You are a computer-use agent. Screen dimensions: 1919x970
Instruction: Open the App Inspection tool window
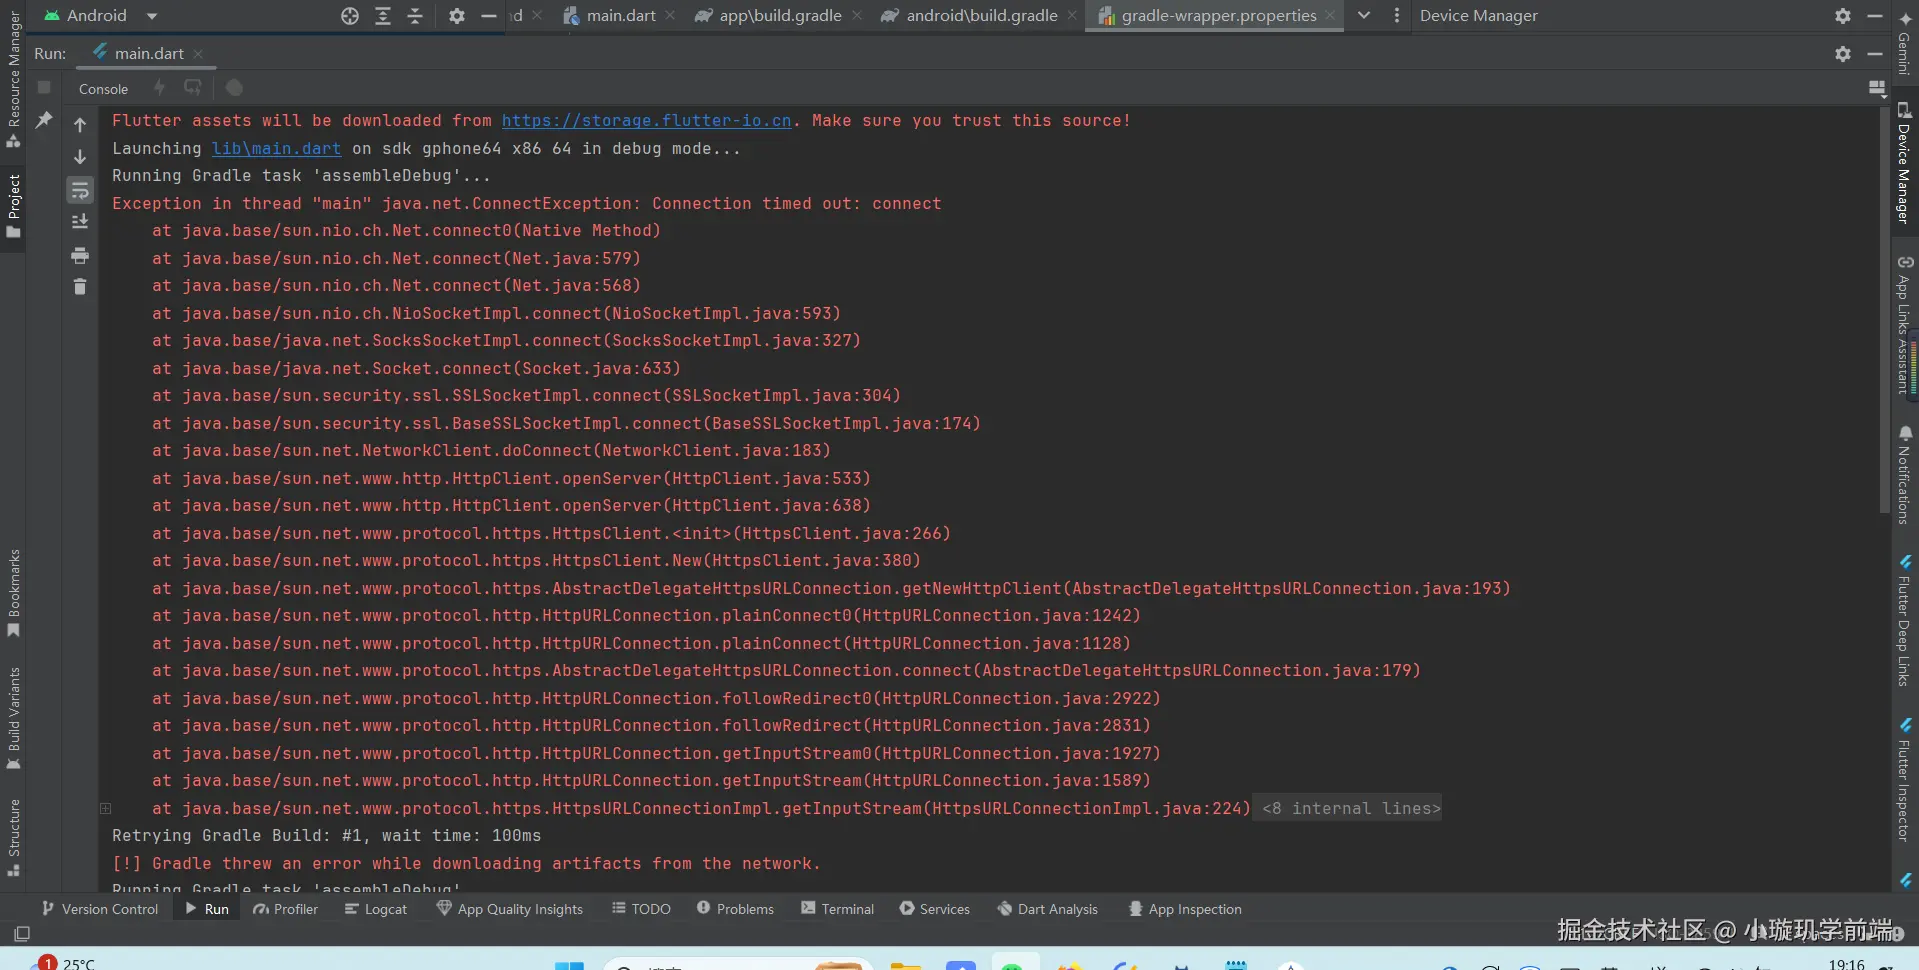(1185, 909)
